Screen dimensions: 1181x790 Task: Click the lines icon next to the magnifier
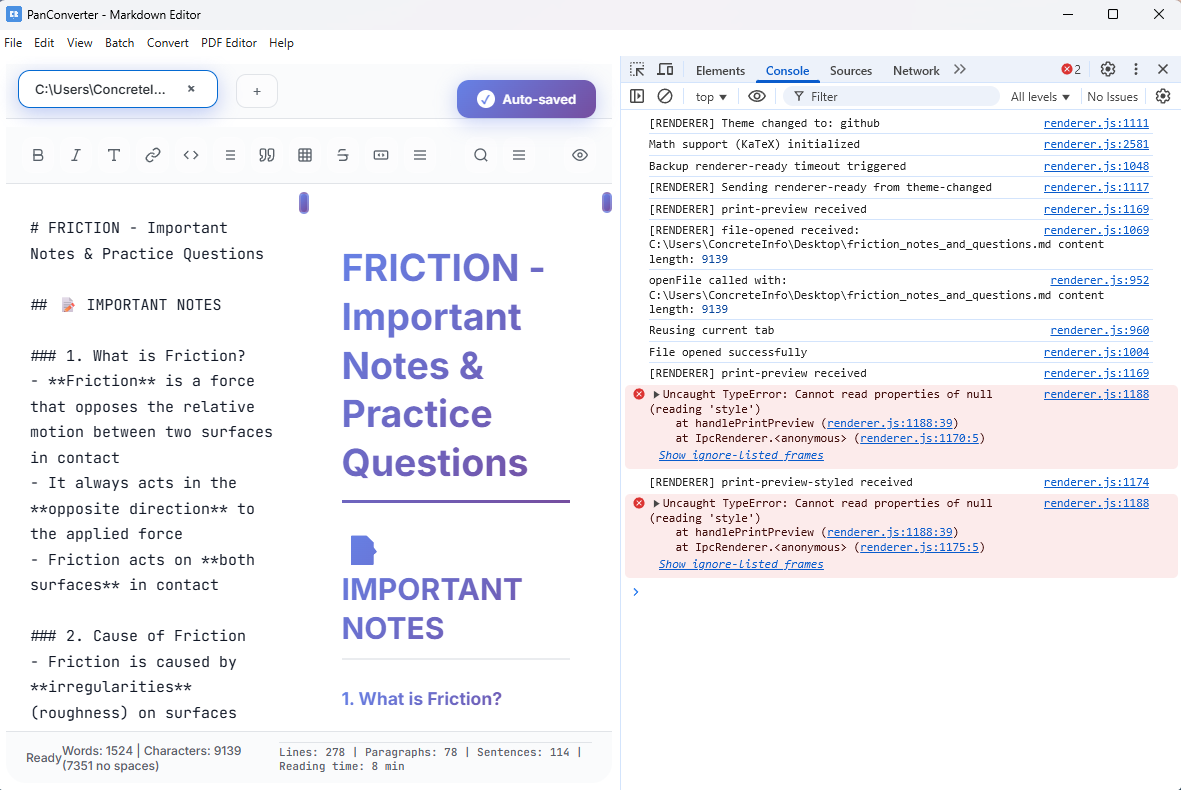pyautogui.click(x=519, y=155)
